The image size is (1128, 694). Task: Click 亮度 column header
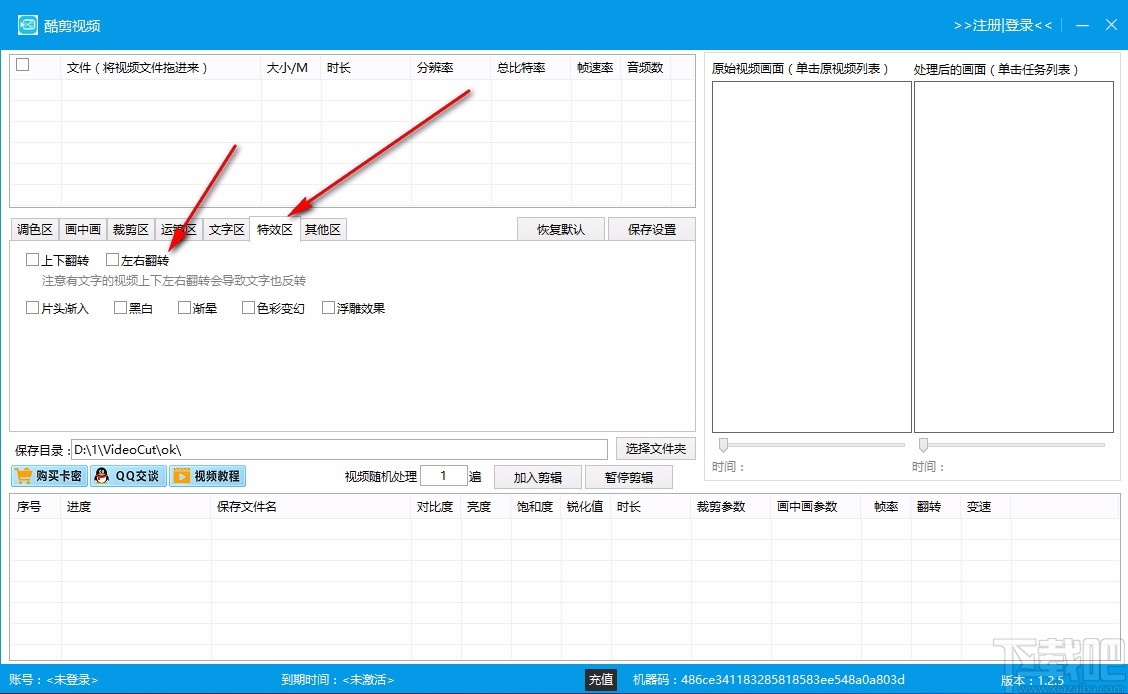[486, 506]
